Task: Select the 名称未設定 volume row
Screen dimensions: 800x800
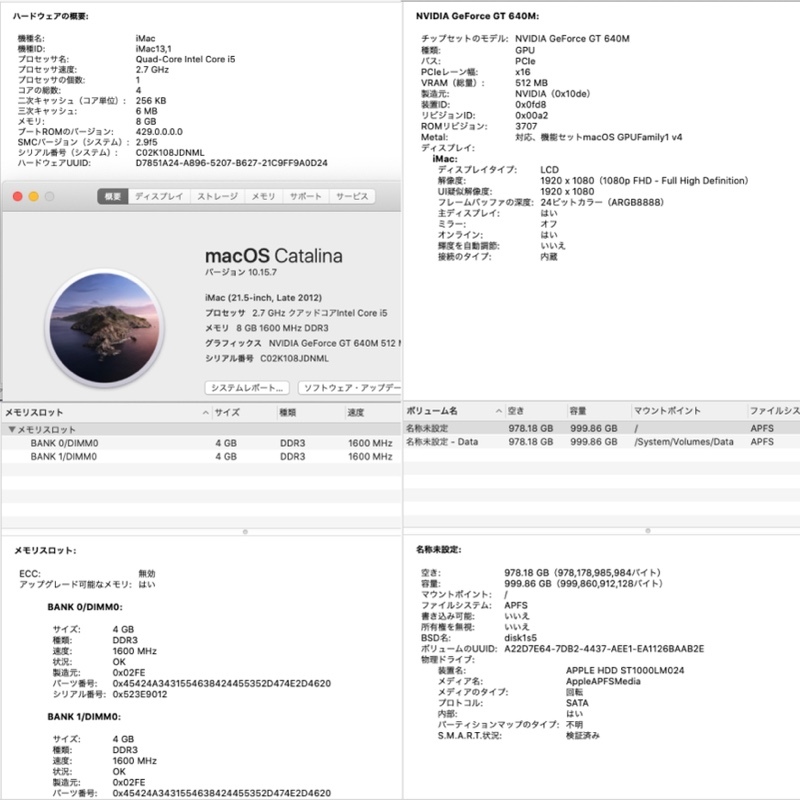Action: pyautogui.click(x=602, y=428)
